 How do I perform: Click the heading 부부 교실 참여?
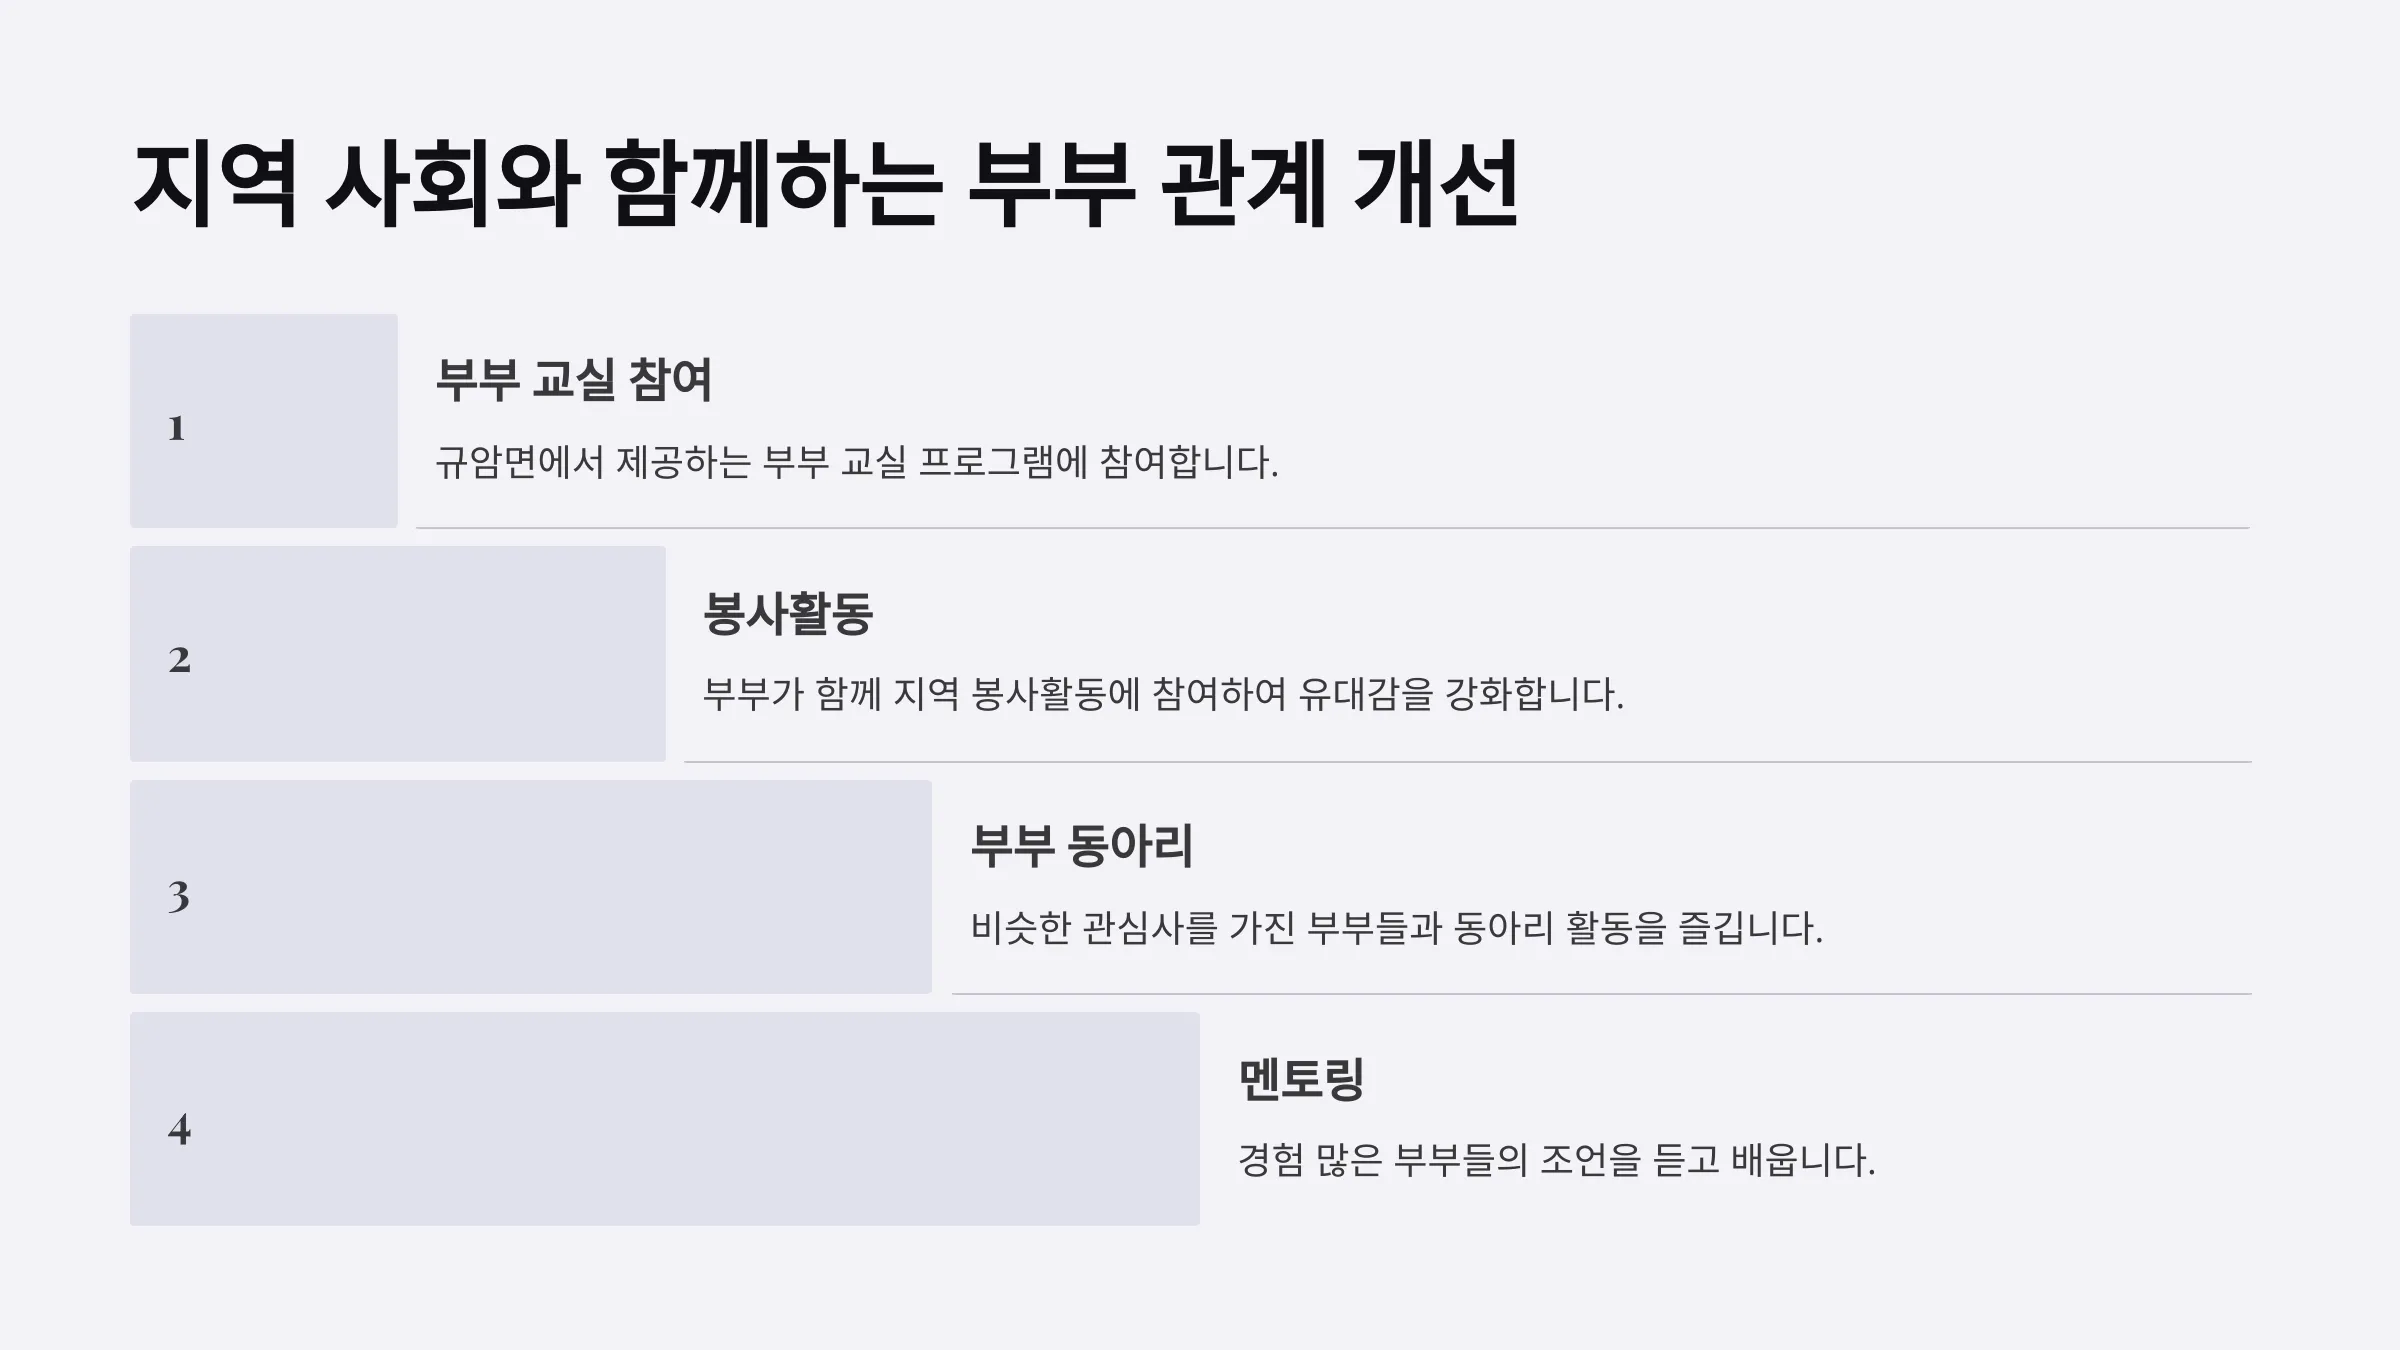coord(574,380)
